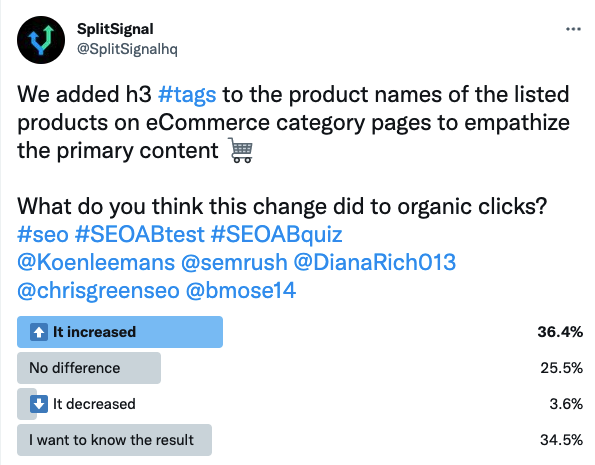Open the #tags hashtag link

click(x=187, y=95)
